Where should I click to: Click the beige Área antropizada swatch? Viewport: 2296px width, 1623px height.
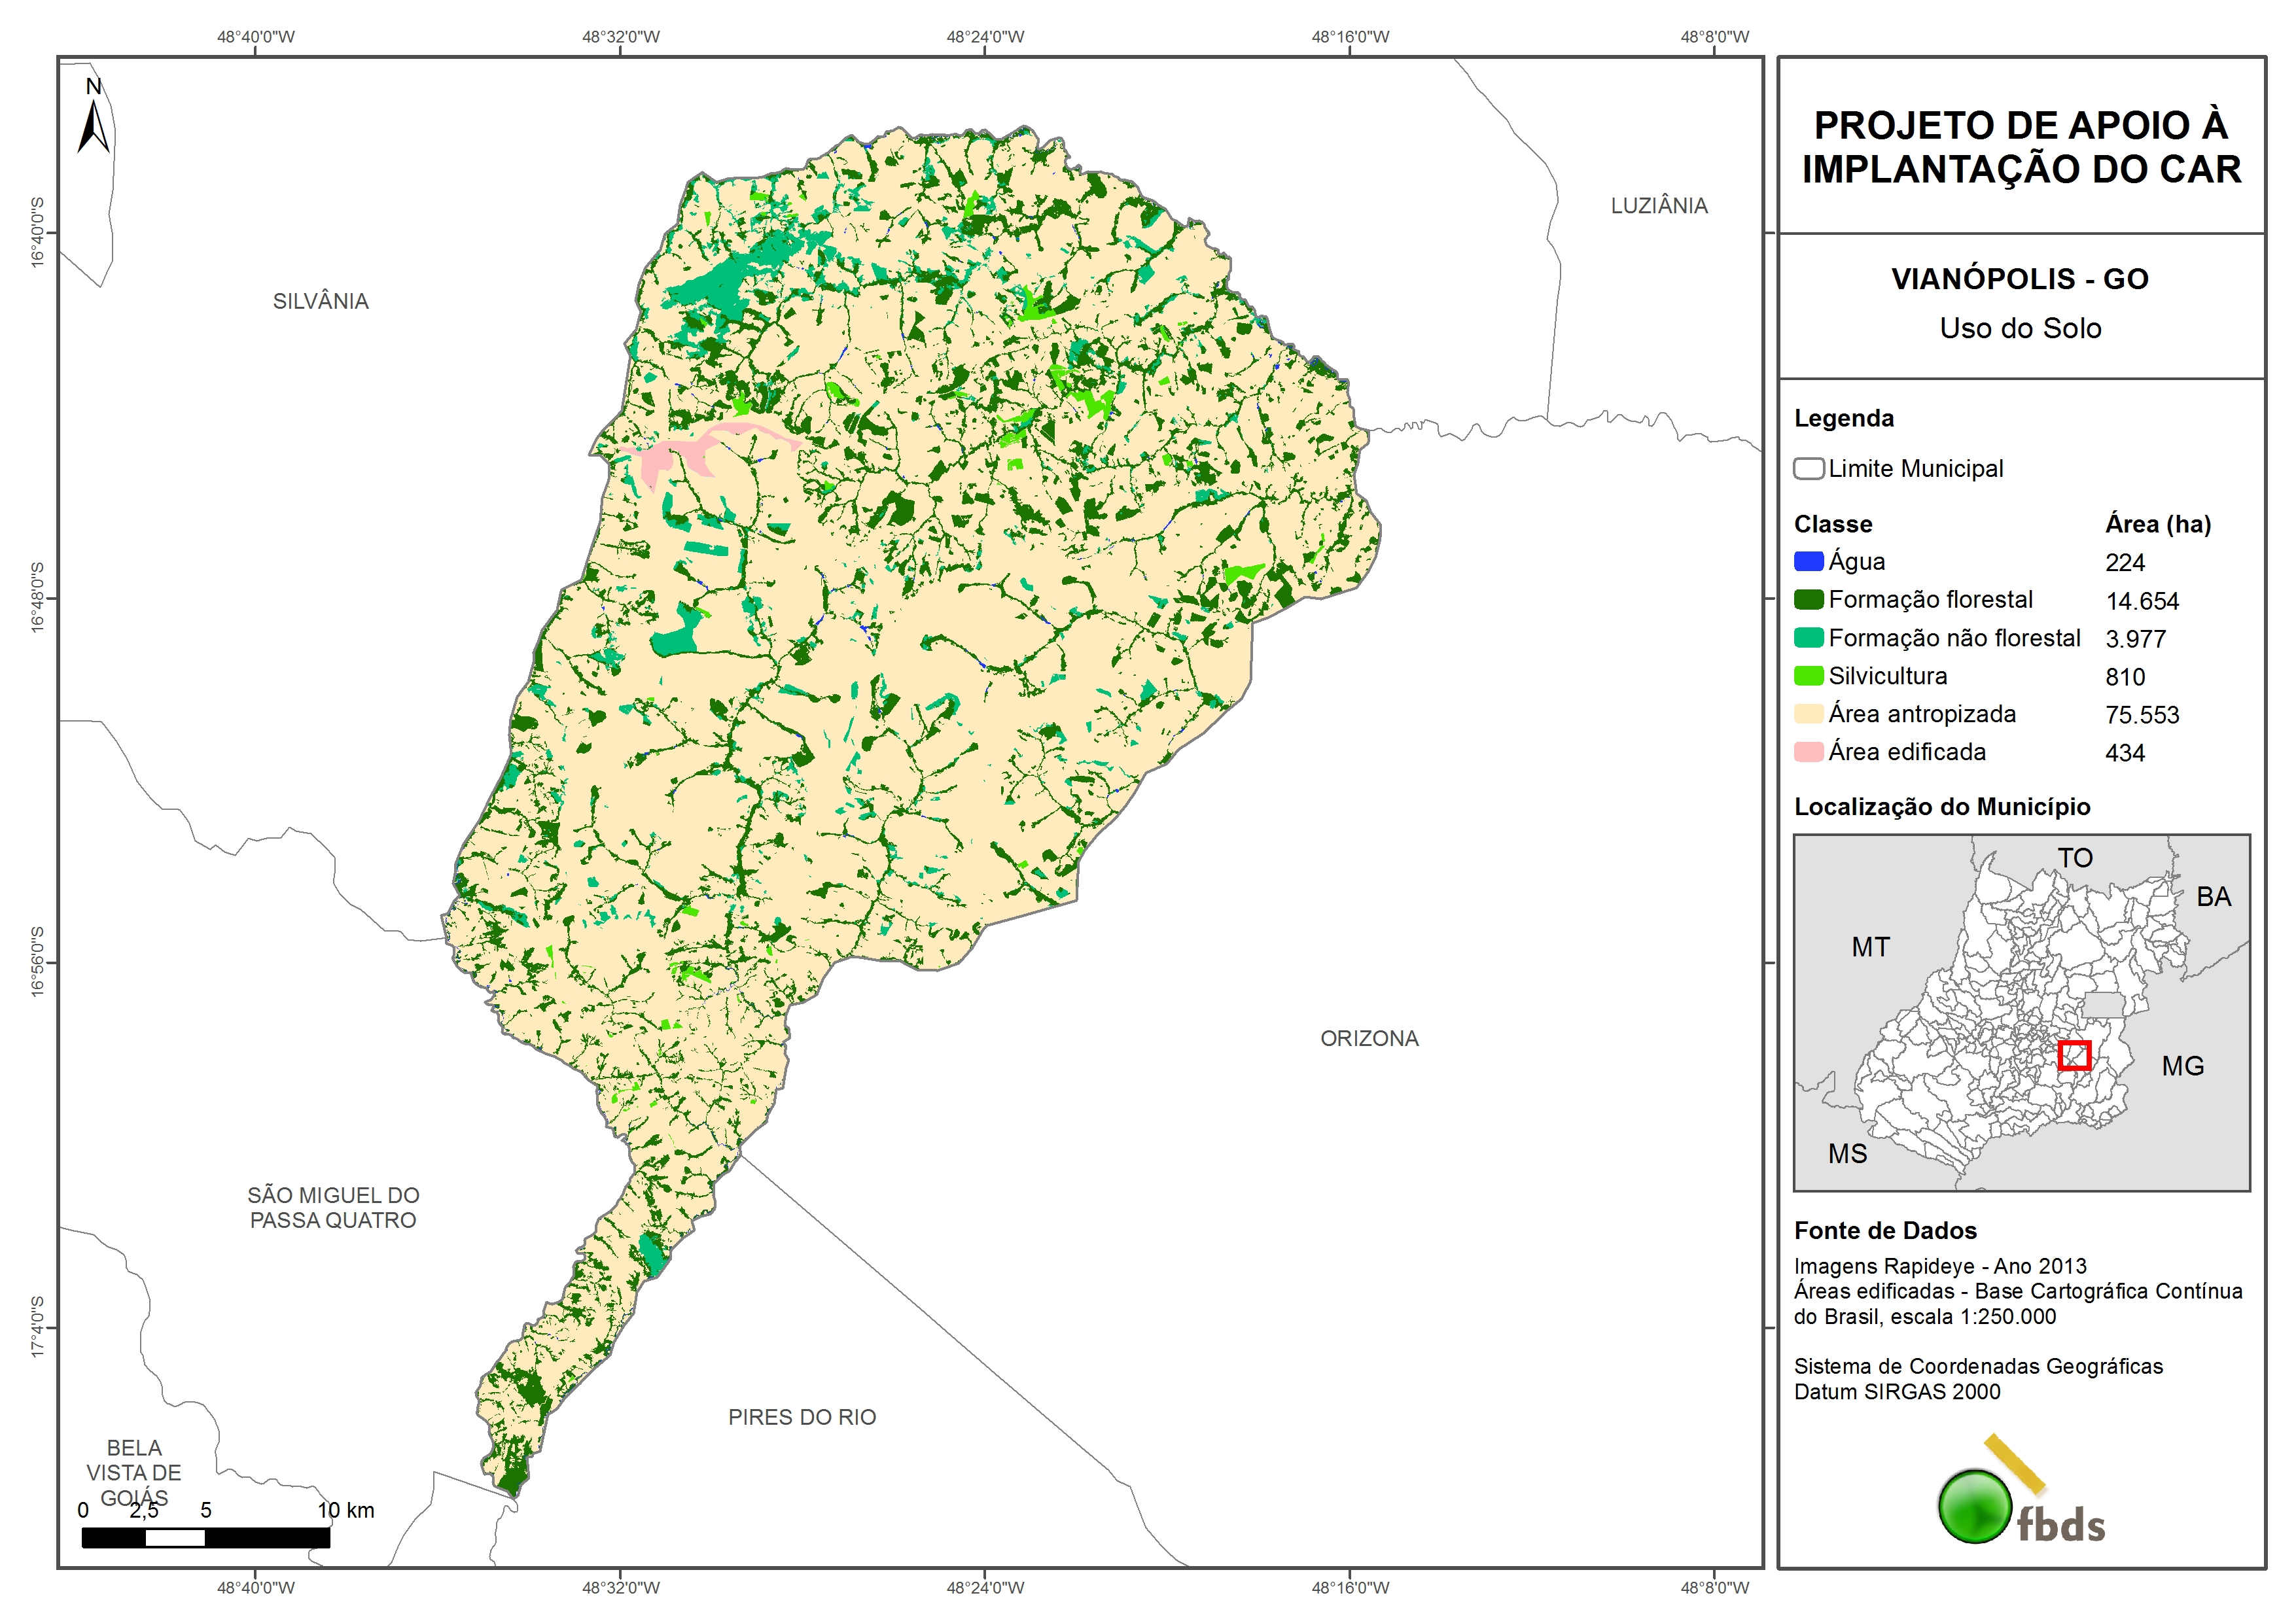click(x=1808, y=714)
